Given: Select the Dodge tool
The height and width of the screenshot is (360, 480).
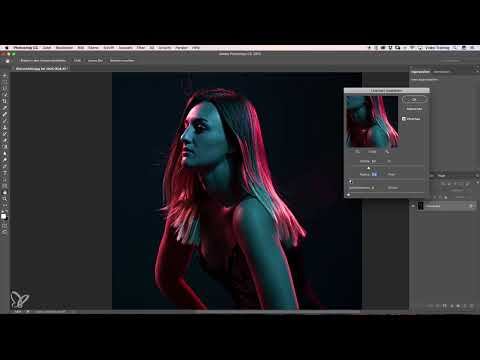Looking at the screenshot, I should click(x=5, y=160).
